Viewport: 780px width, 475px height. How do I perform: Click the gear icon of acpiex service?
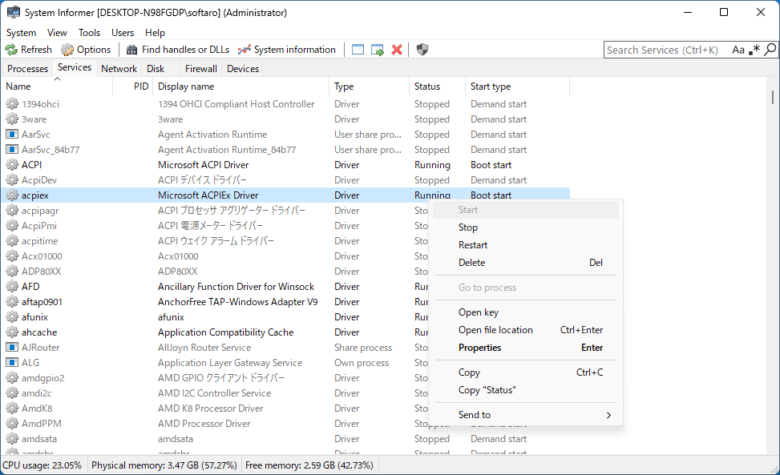coord(12,195)
